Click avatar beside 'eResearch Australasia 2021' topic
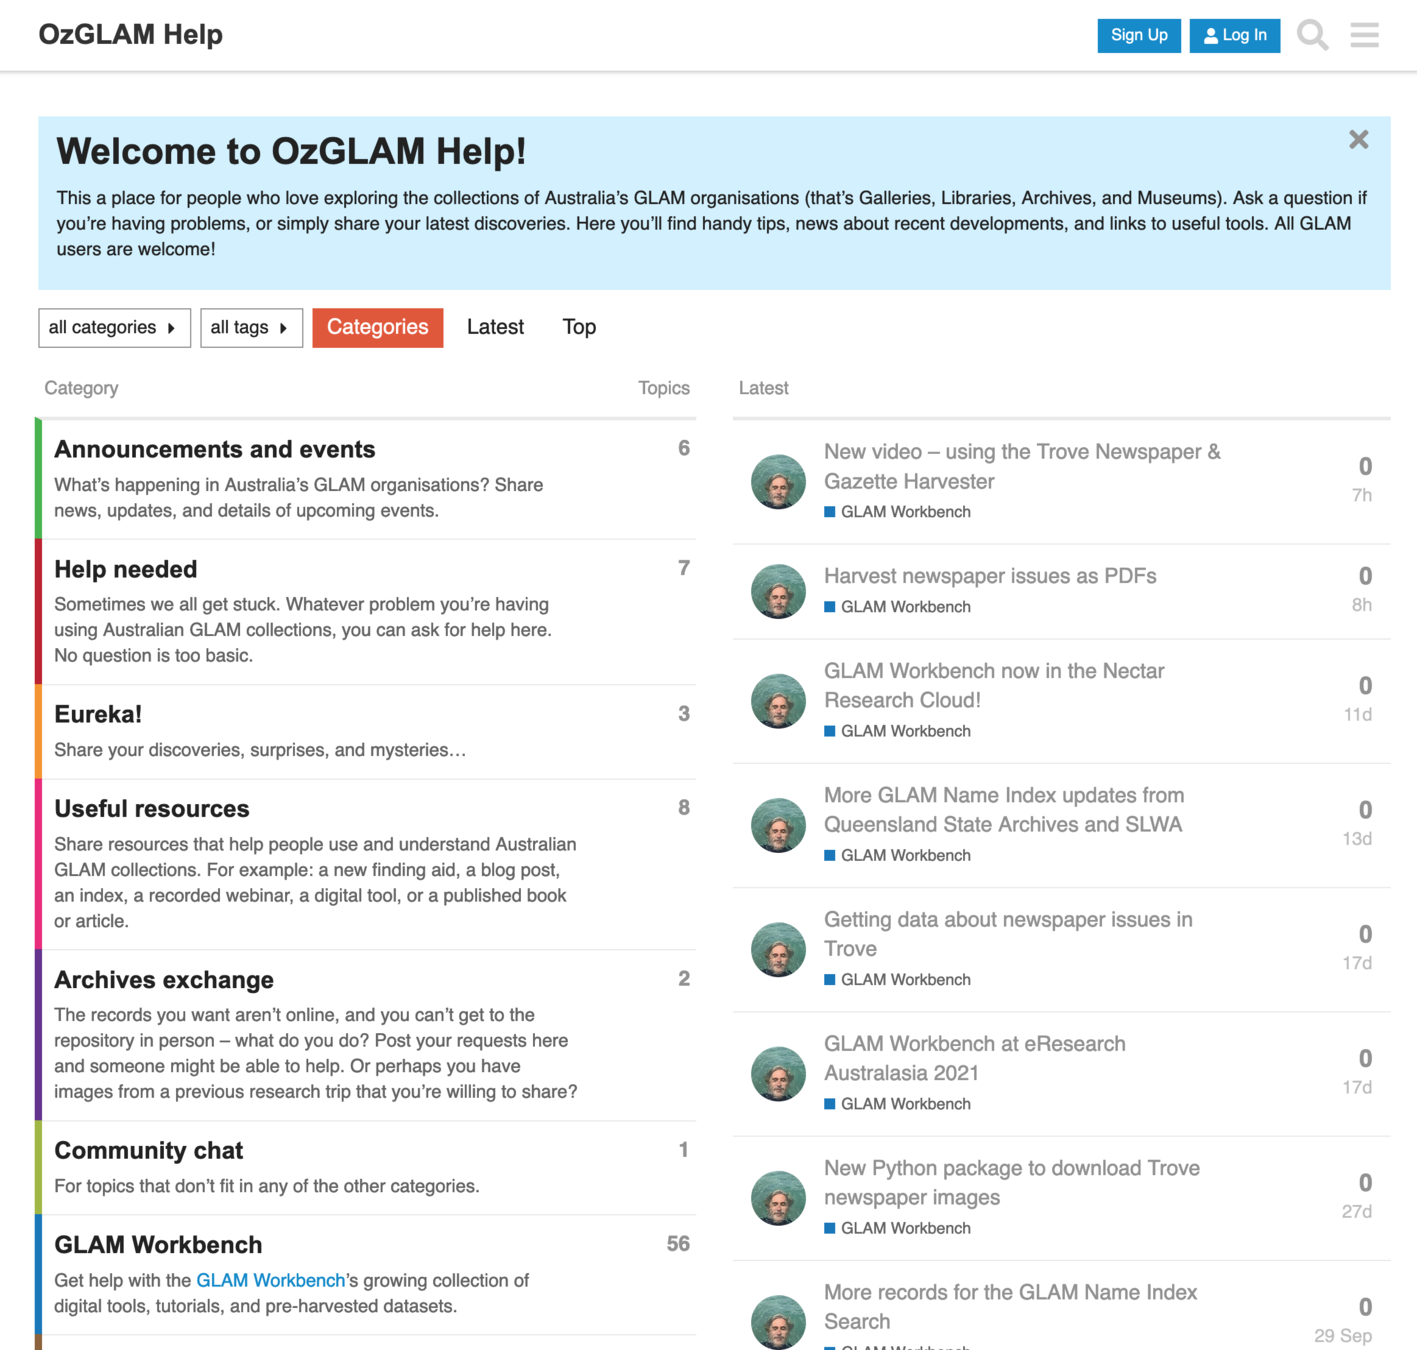This screenshot has width=1417, height=1350. pyautogui.click(x=778, y=1073)
